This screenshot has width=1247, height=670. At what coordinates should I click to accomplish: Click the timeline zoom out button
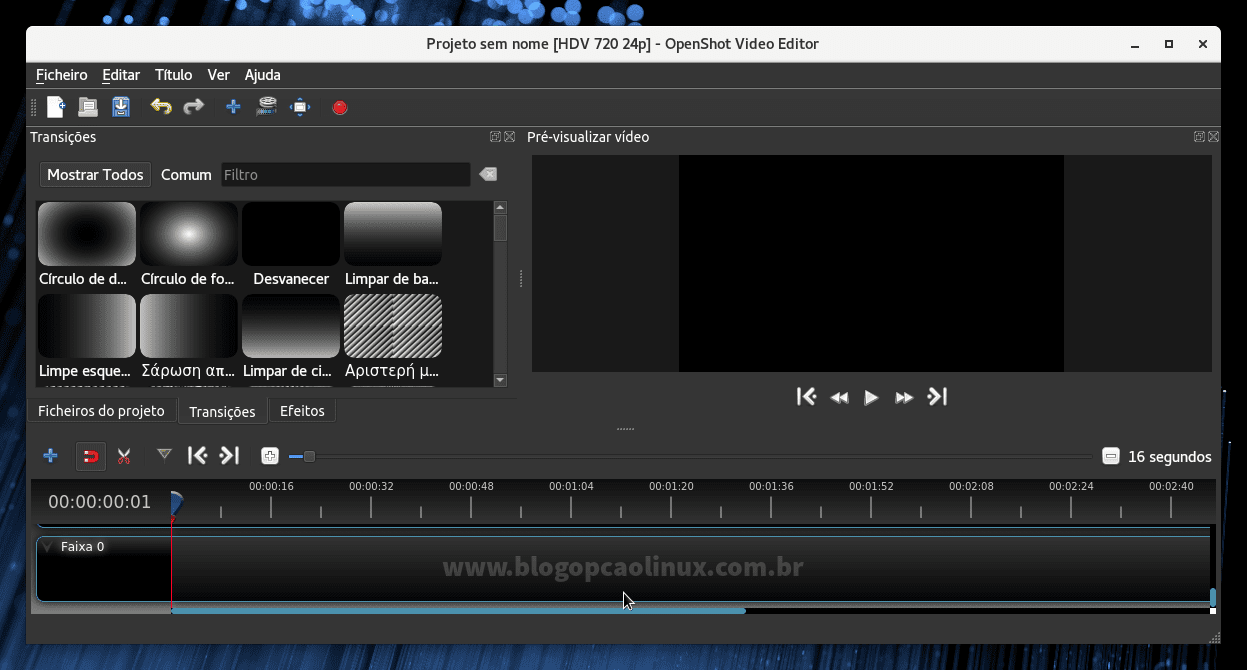[x=1110, y=456]
